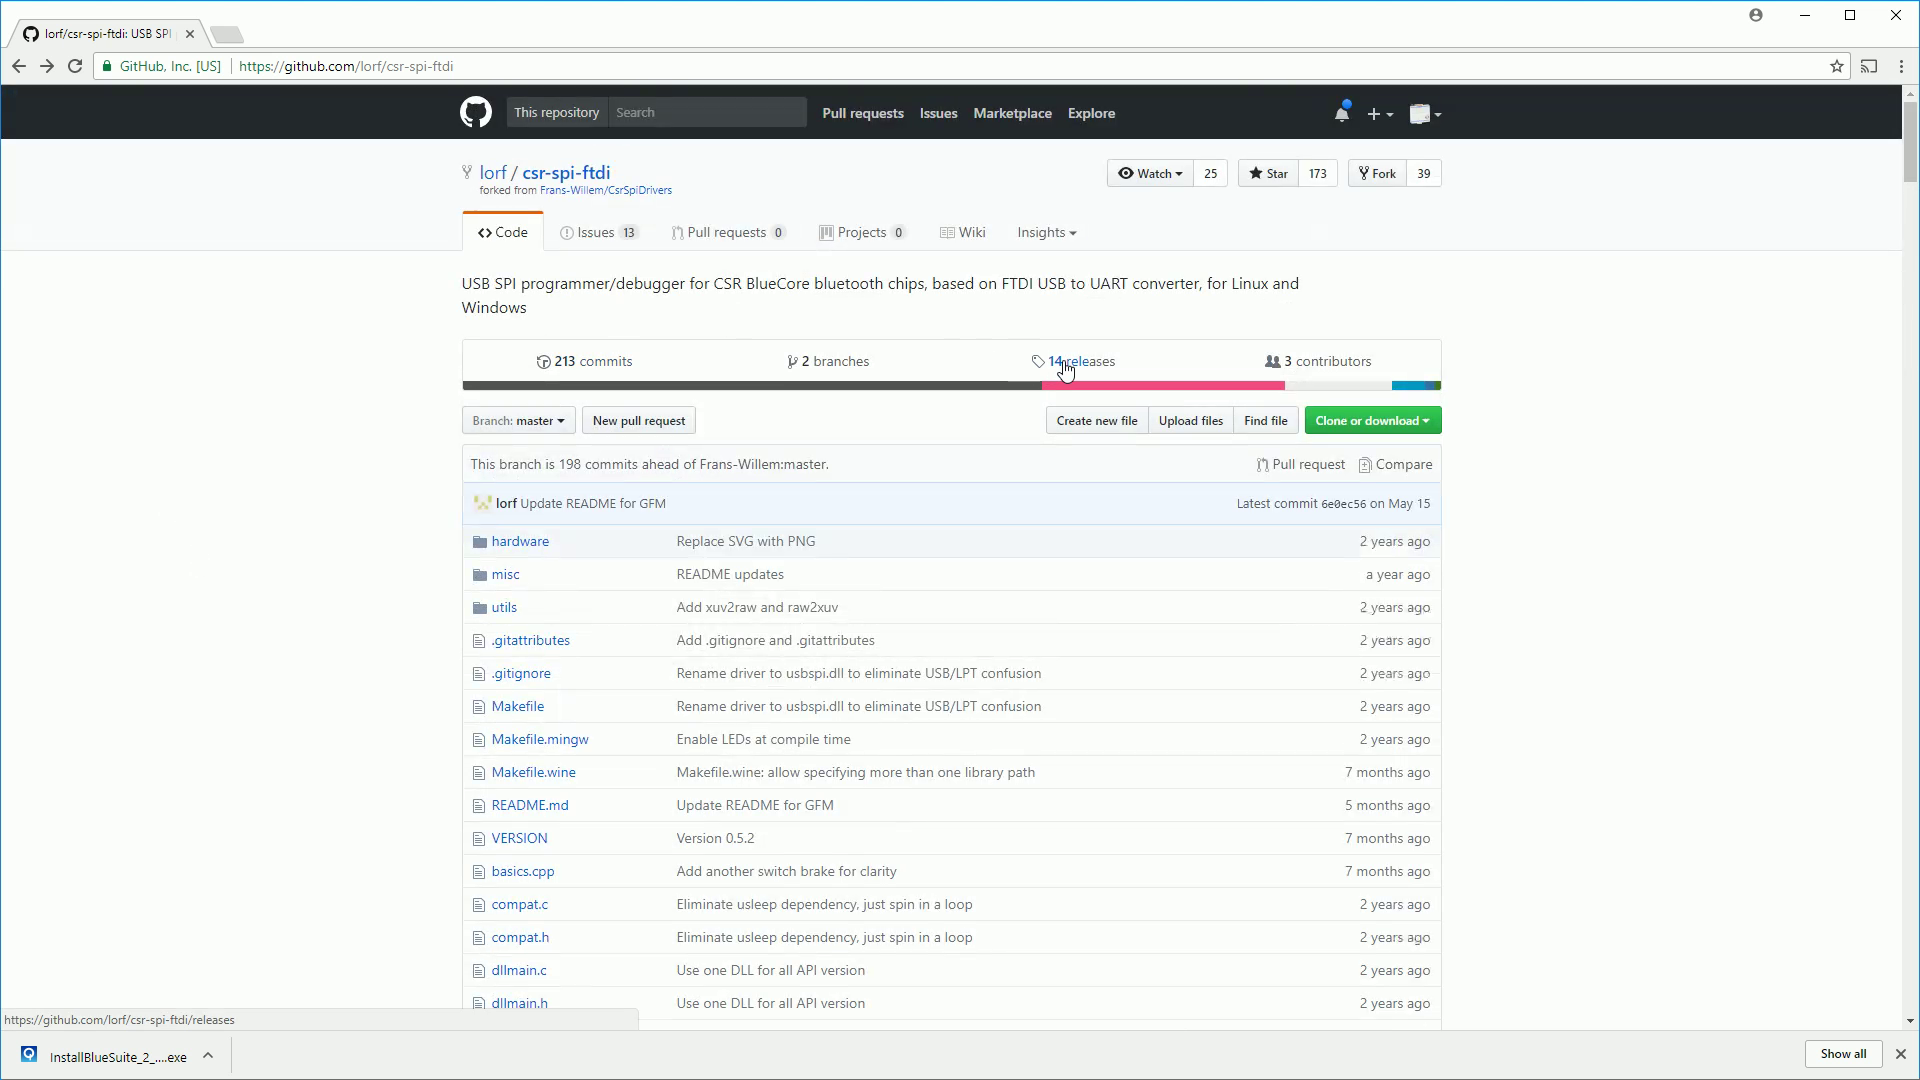Screen dimensions: 1920x1080
Task: Open the InstallBlueSuite download options arrow
Action: 208,1055
